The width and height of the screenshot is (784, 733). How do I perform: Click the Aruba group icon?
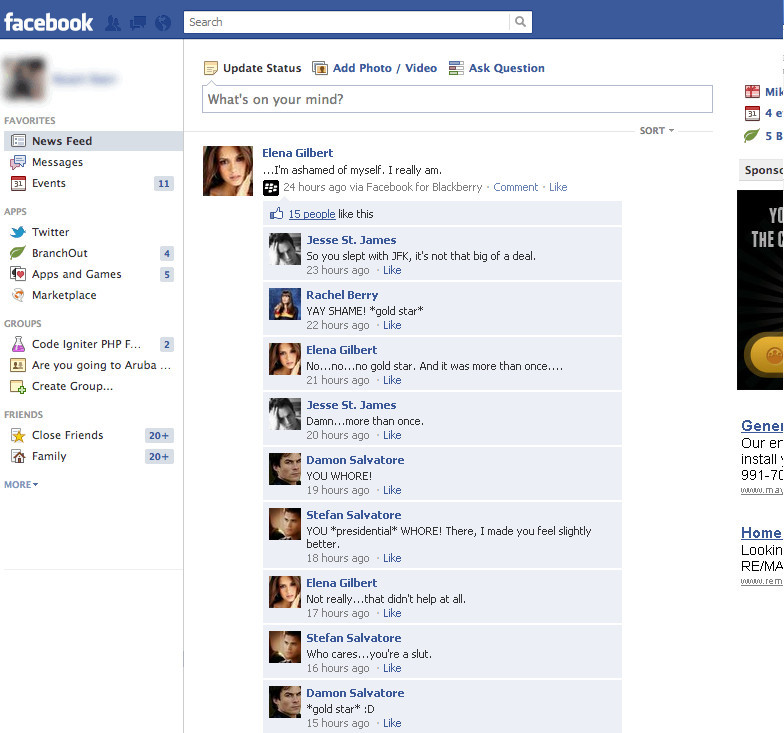pyautogui.click(x=18, y=365)
